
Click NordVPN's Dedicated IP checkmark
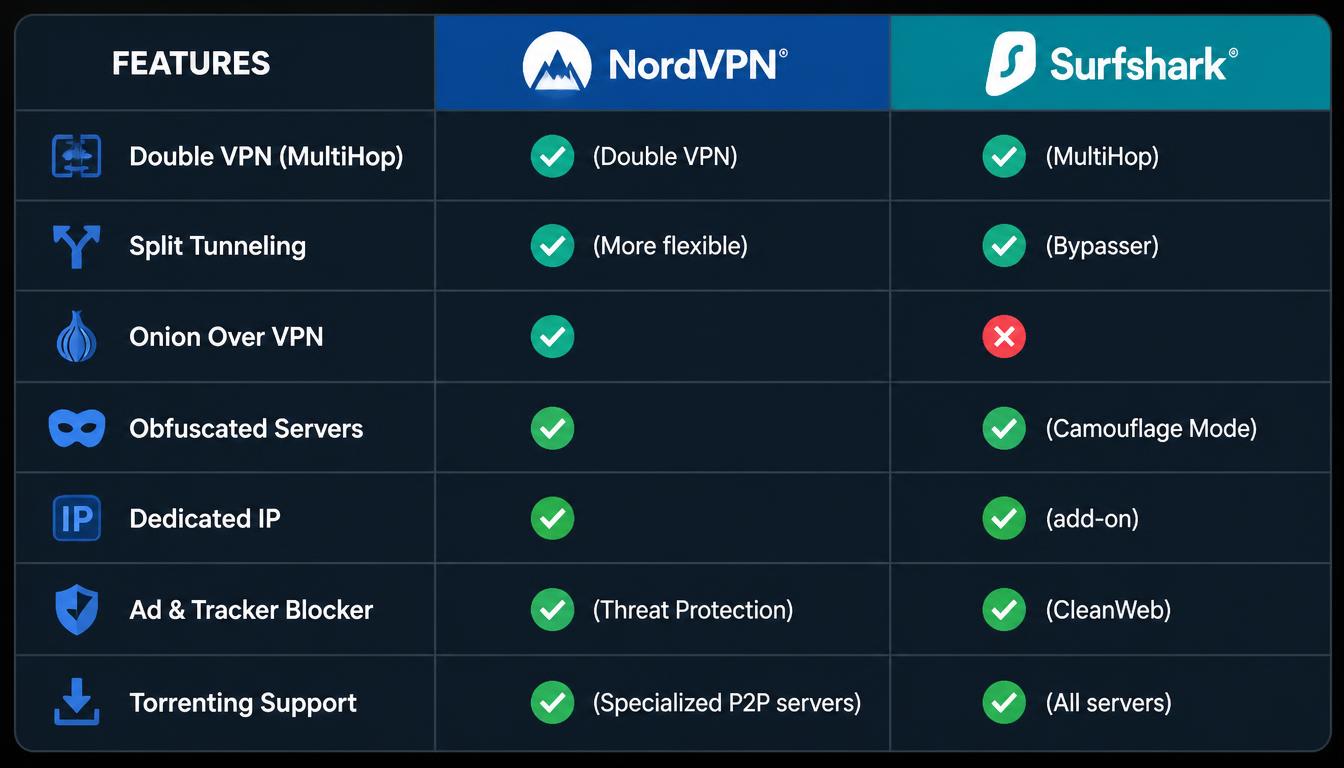coord(552,519)
